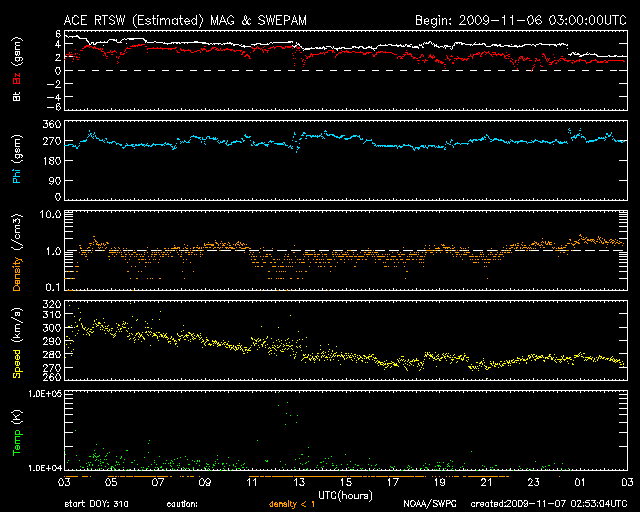Click the 13 hour tick label
This screenshot has width=640, height=512.
pos(297,482)
